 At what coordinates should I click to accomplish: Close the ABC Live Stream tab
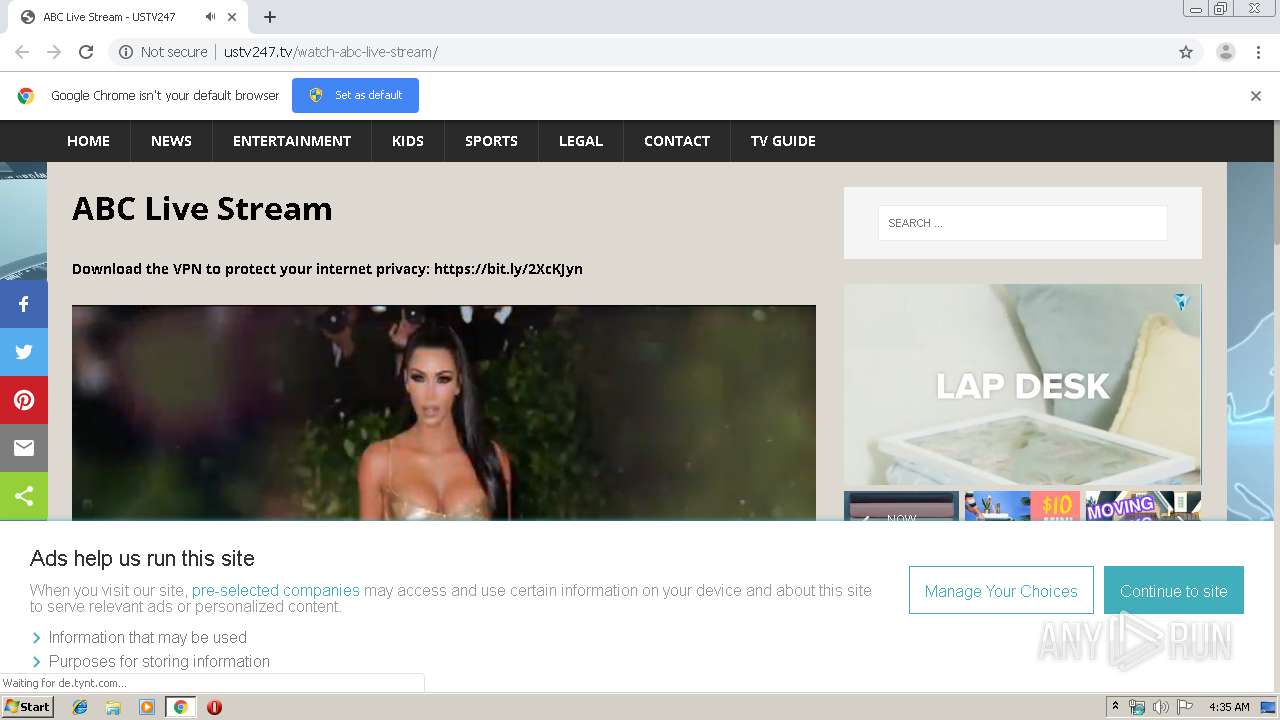coord(232,17)
